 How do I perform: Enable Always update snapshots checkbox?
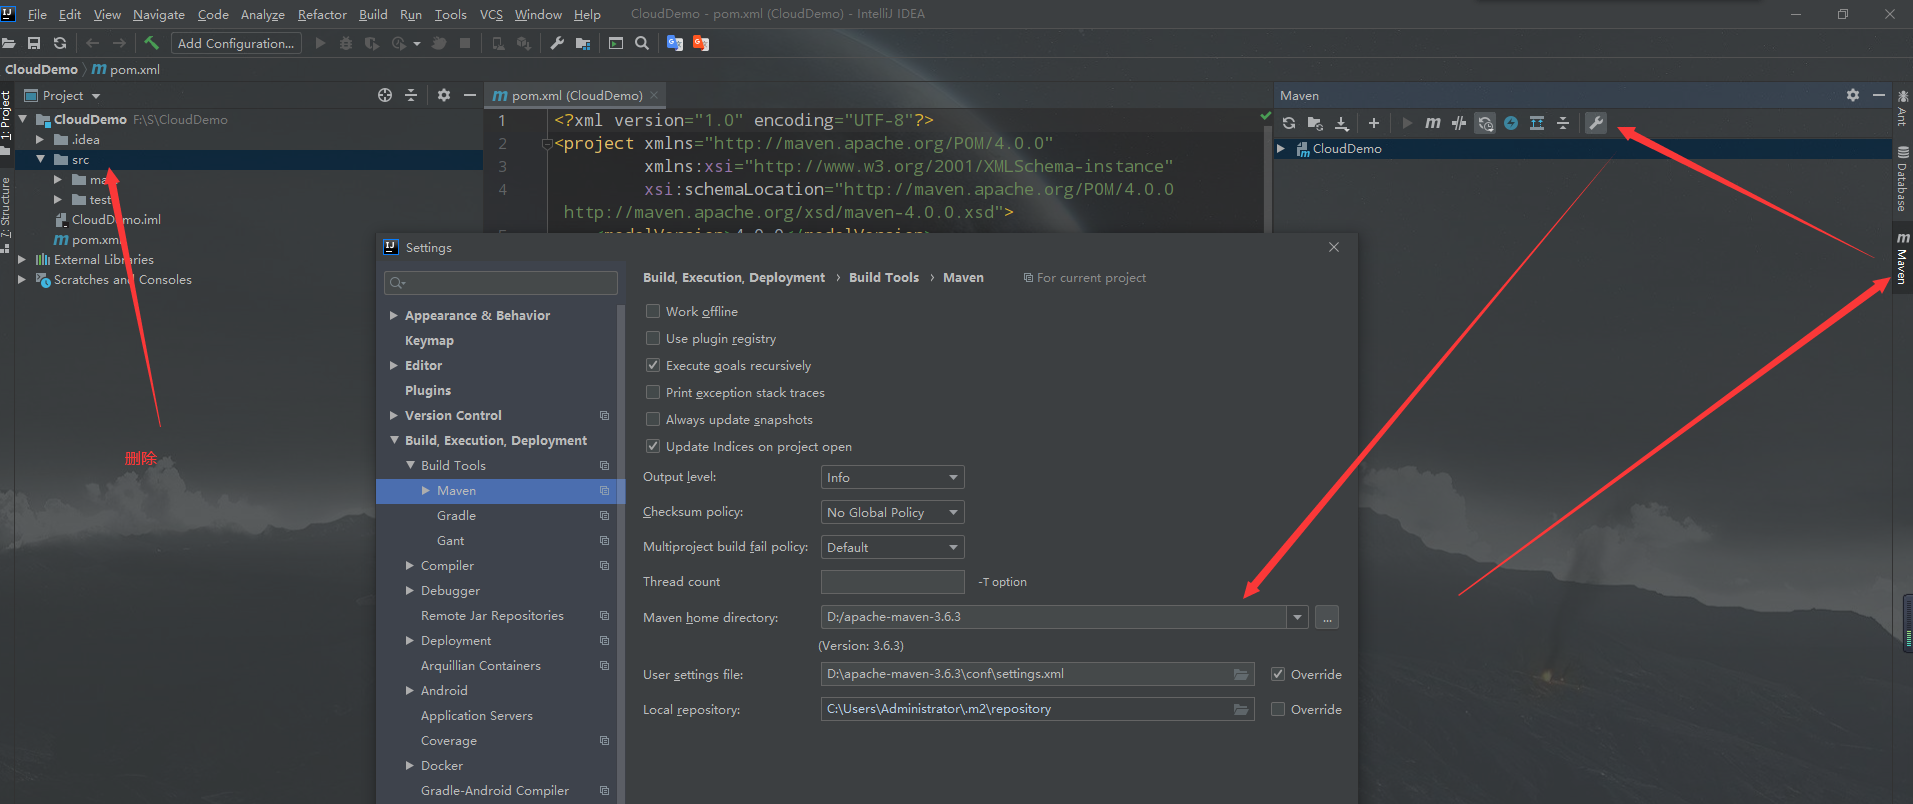(653, 419)
